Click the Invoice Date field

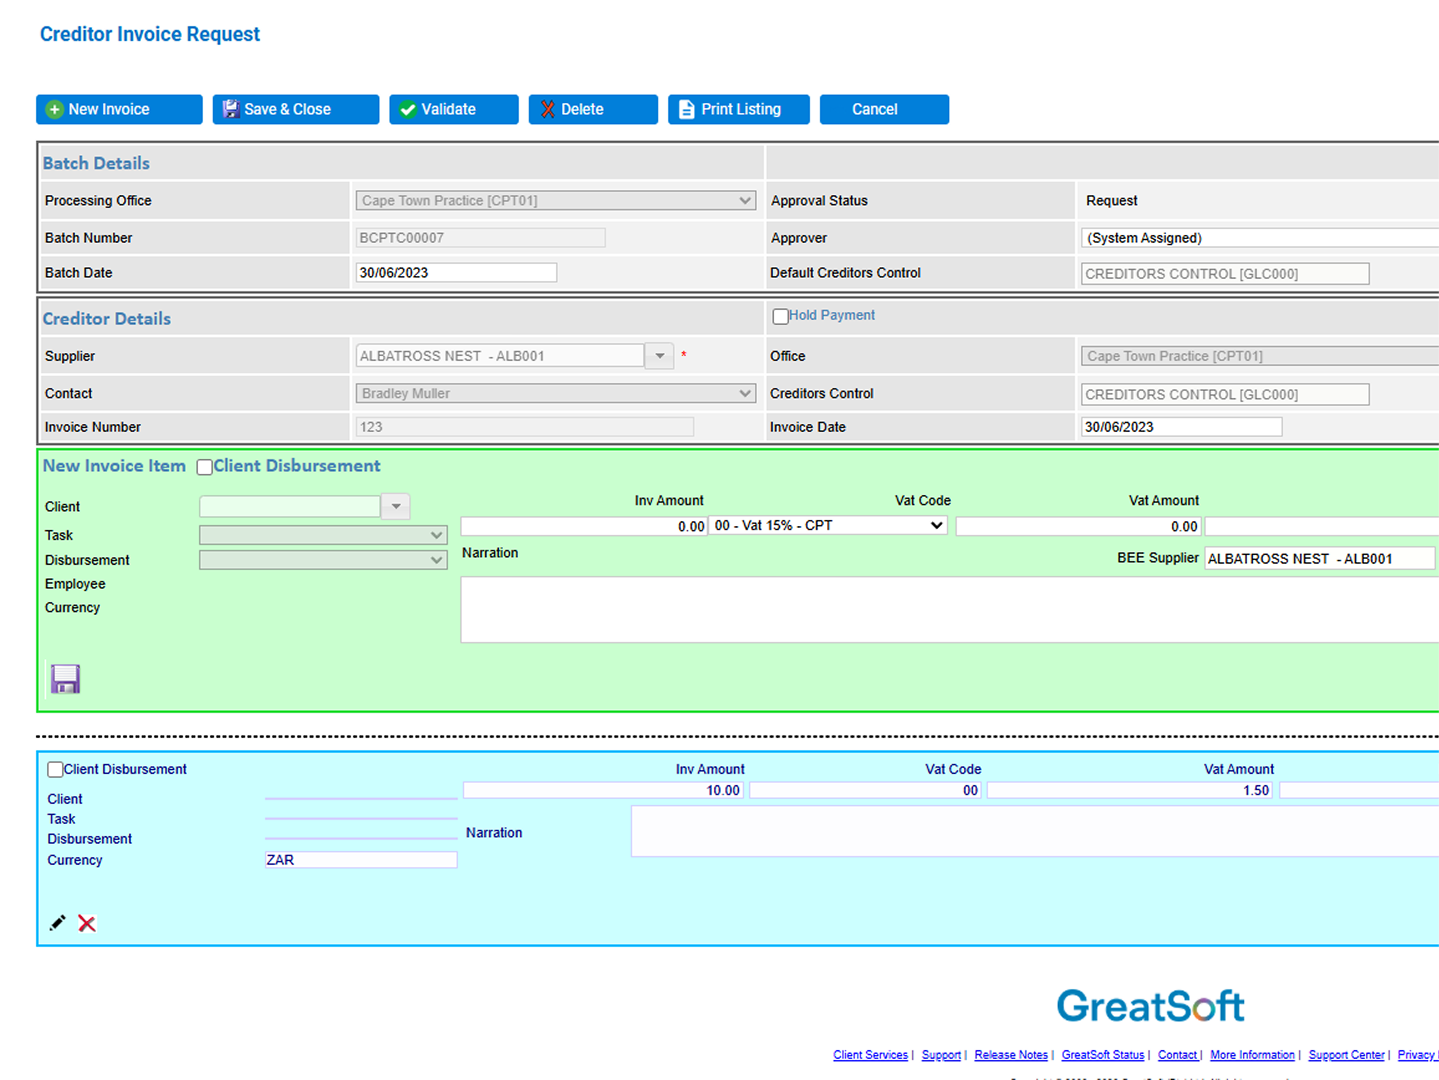pyautogui.click(x=1181, y=427)
